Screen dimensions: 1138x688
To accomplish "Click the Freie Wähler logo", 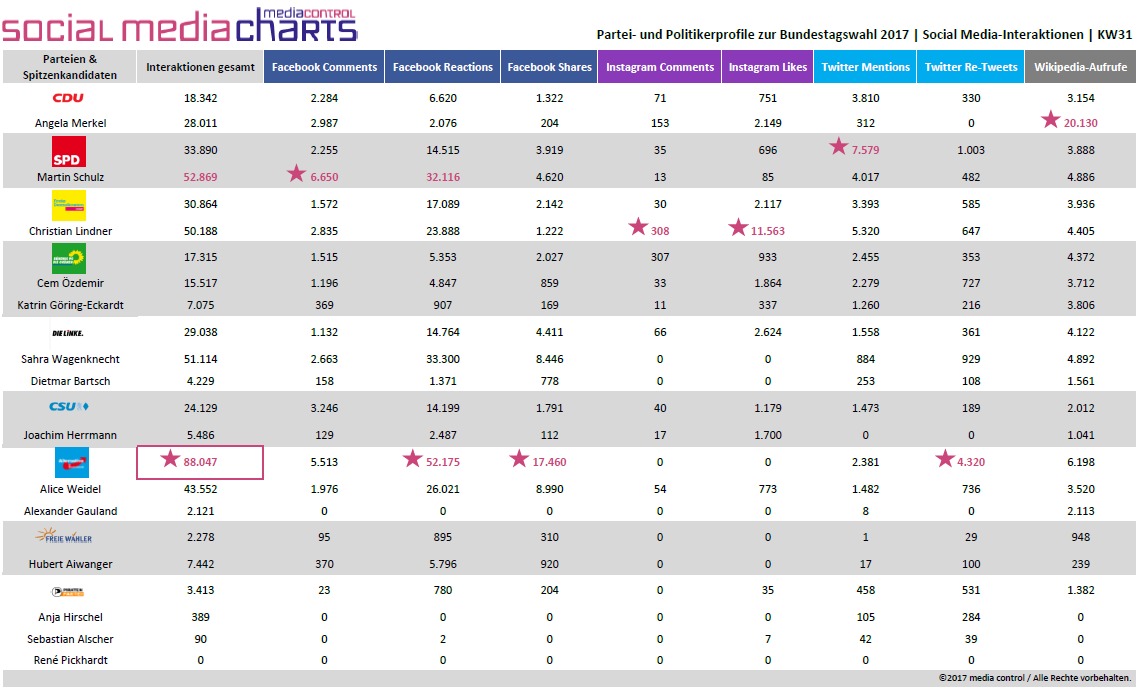I will tap(64, 536).
